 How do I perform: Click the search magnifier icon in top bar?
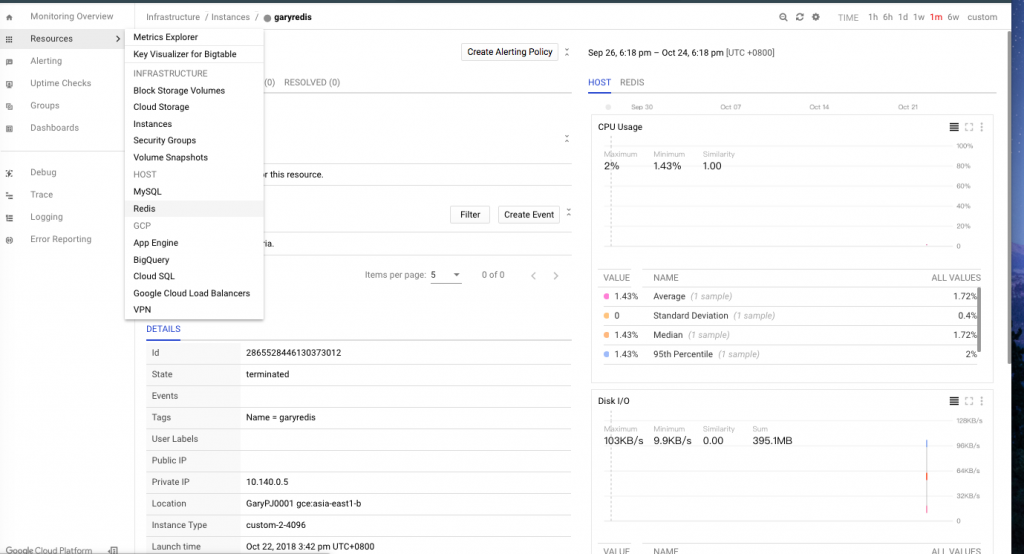(x=783, y=17)
